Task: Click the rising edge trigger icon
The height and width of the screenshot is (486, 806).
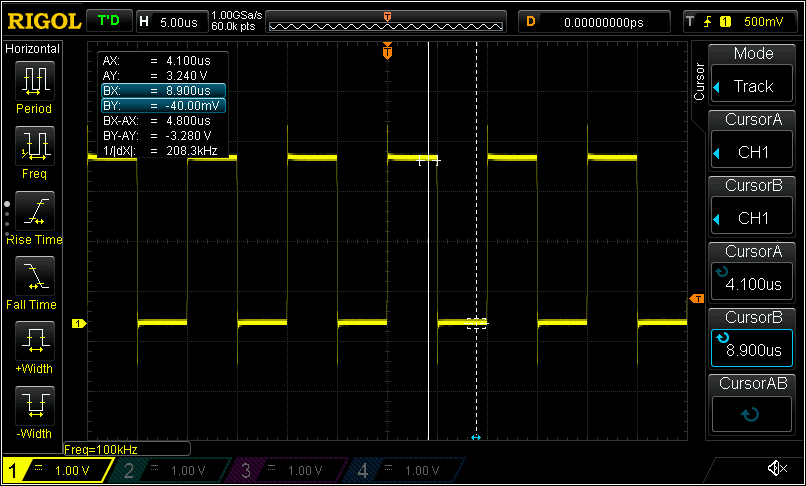Action: (708, 22)
